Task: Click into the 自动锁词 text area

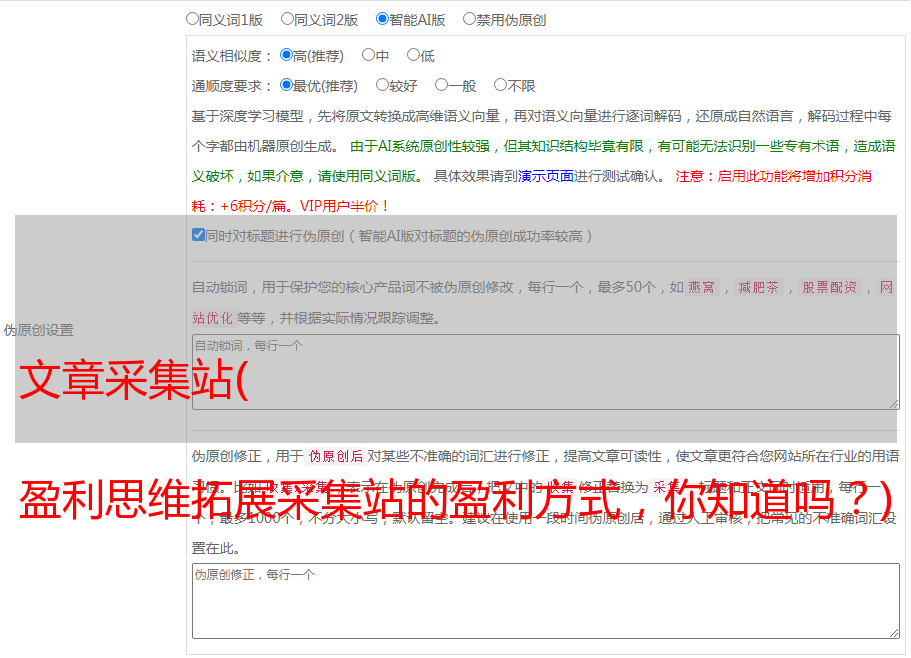Action: (545, 371)
